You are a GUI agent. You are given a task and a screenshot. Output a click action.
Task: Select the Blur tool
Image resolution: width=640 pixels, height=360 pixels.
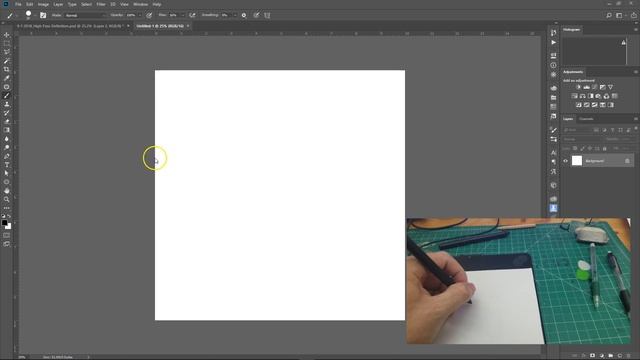(7, 139)
